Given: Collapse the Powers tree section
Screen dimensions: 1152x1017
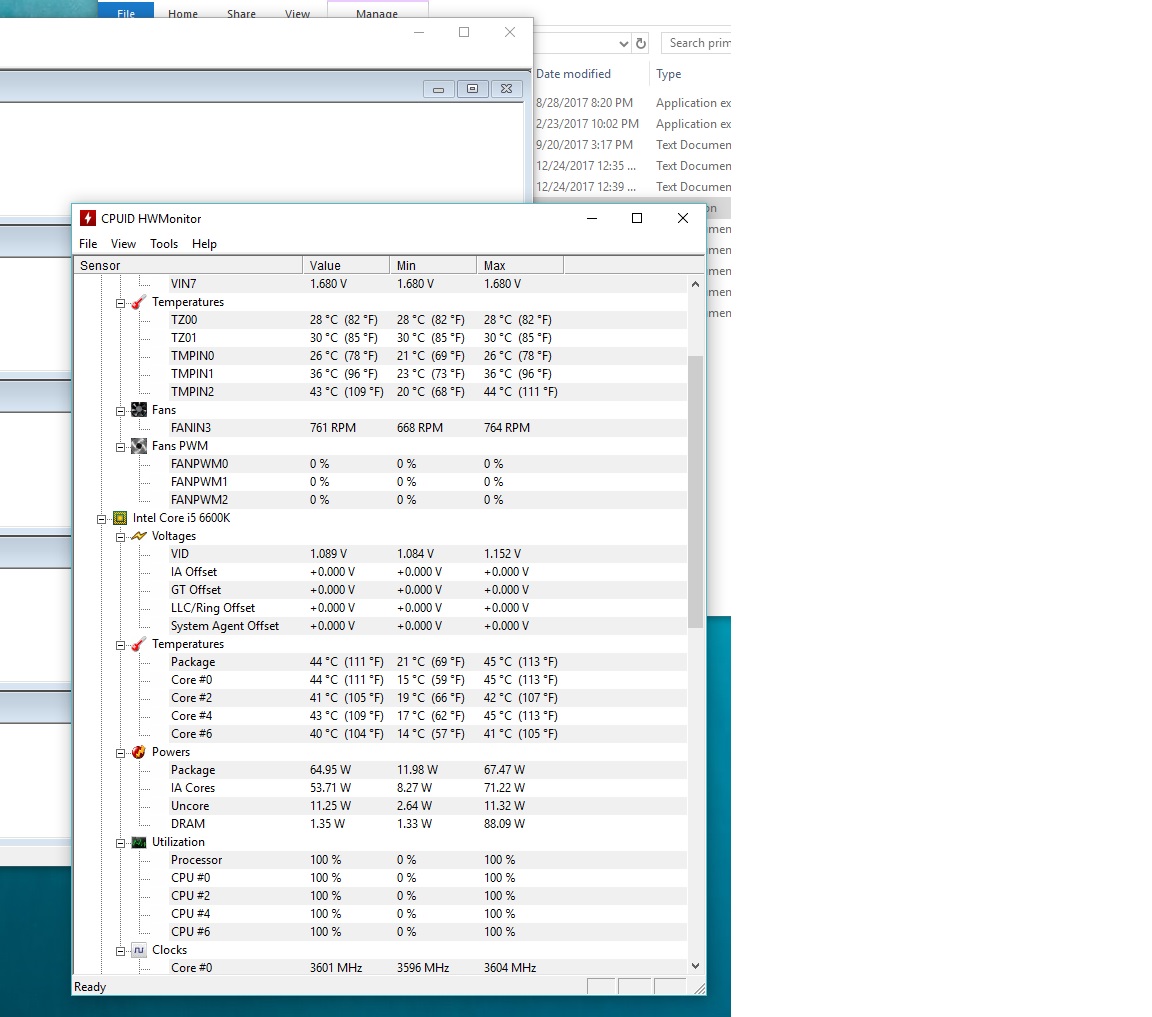Looking at the screenshot, I should tap(120, 752).
